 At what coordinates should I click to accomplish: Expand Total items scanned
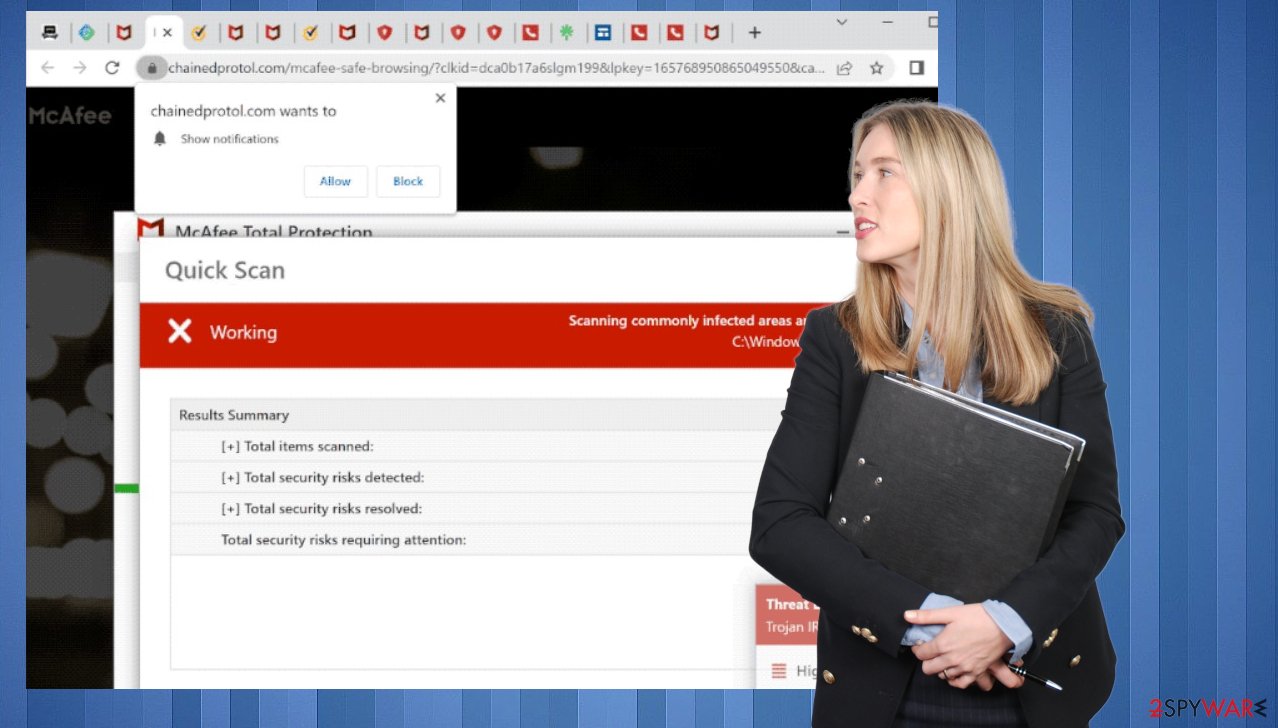tap(230, 446)
